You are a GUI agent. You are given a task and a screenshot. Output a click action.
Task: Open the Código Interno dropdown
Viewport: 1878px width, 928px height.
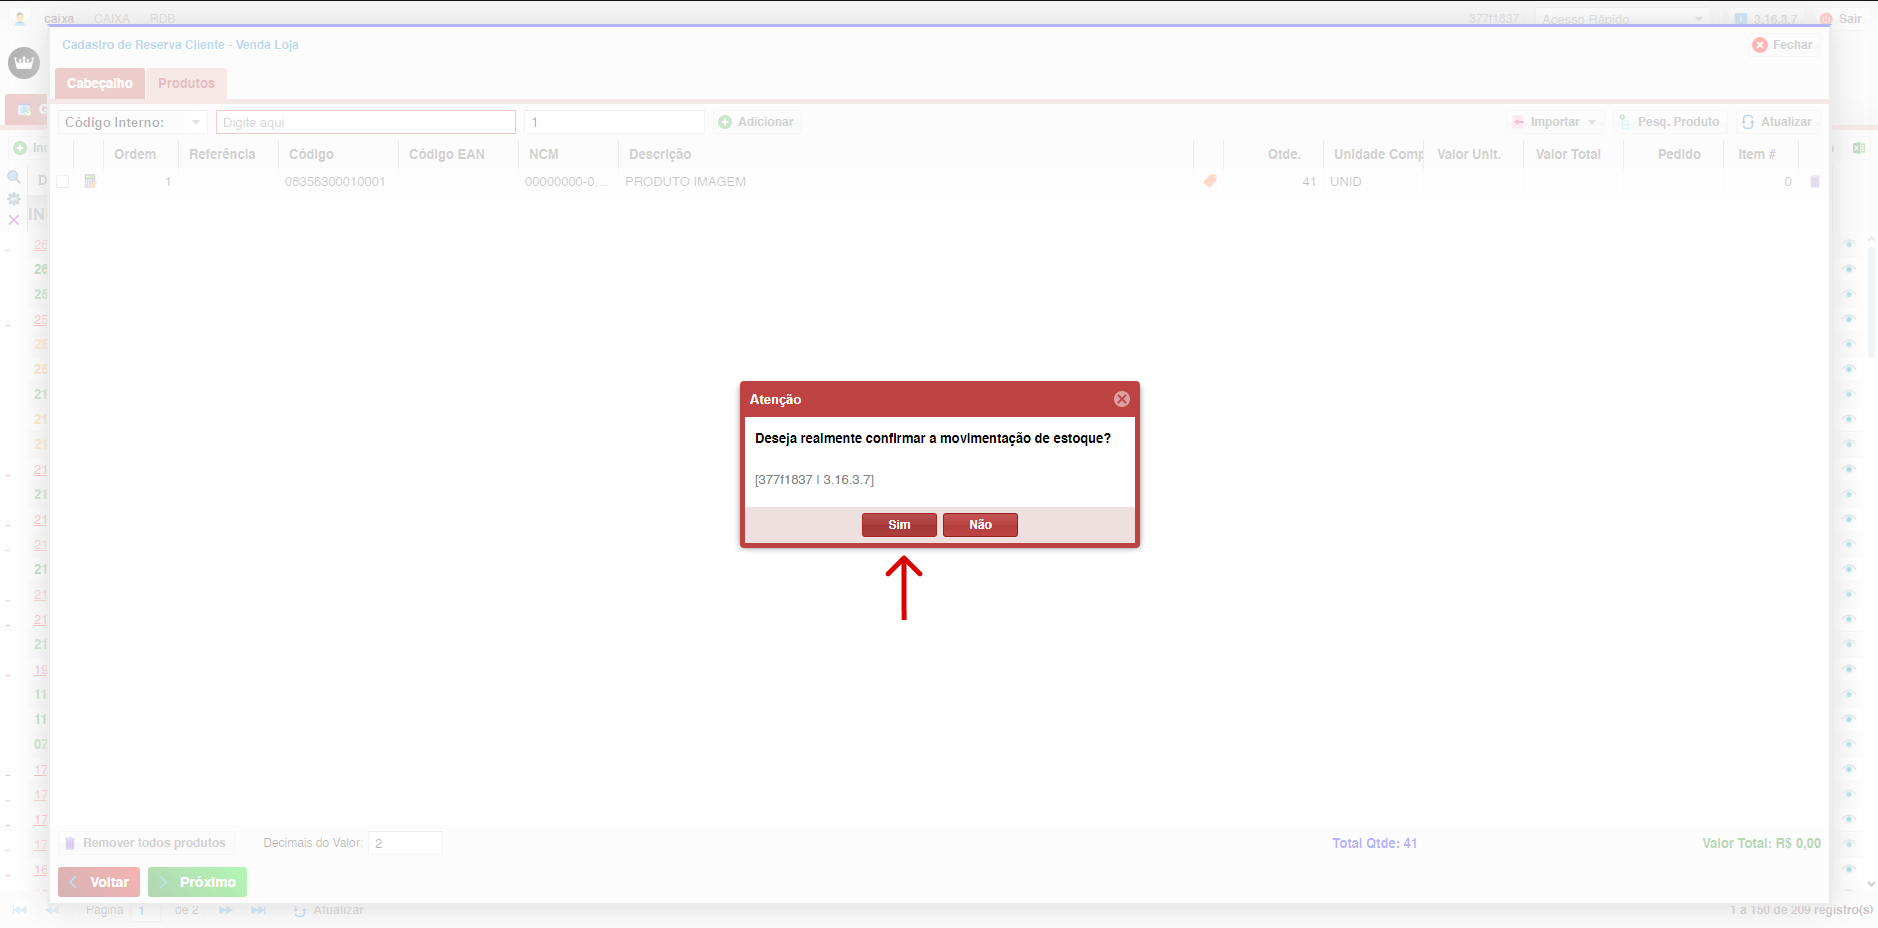(196, 122)
